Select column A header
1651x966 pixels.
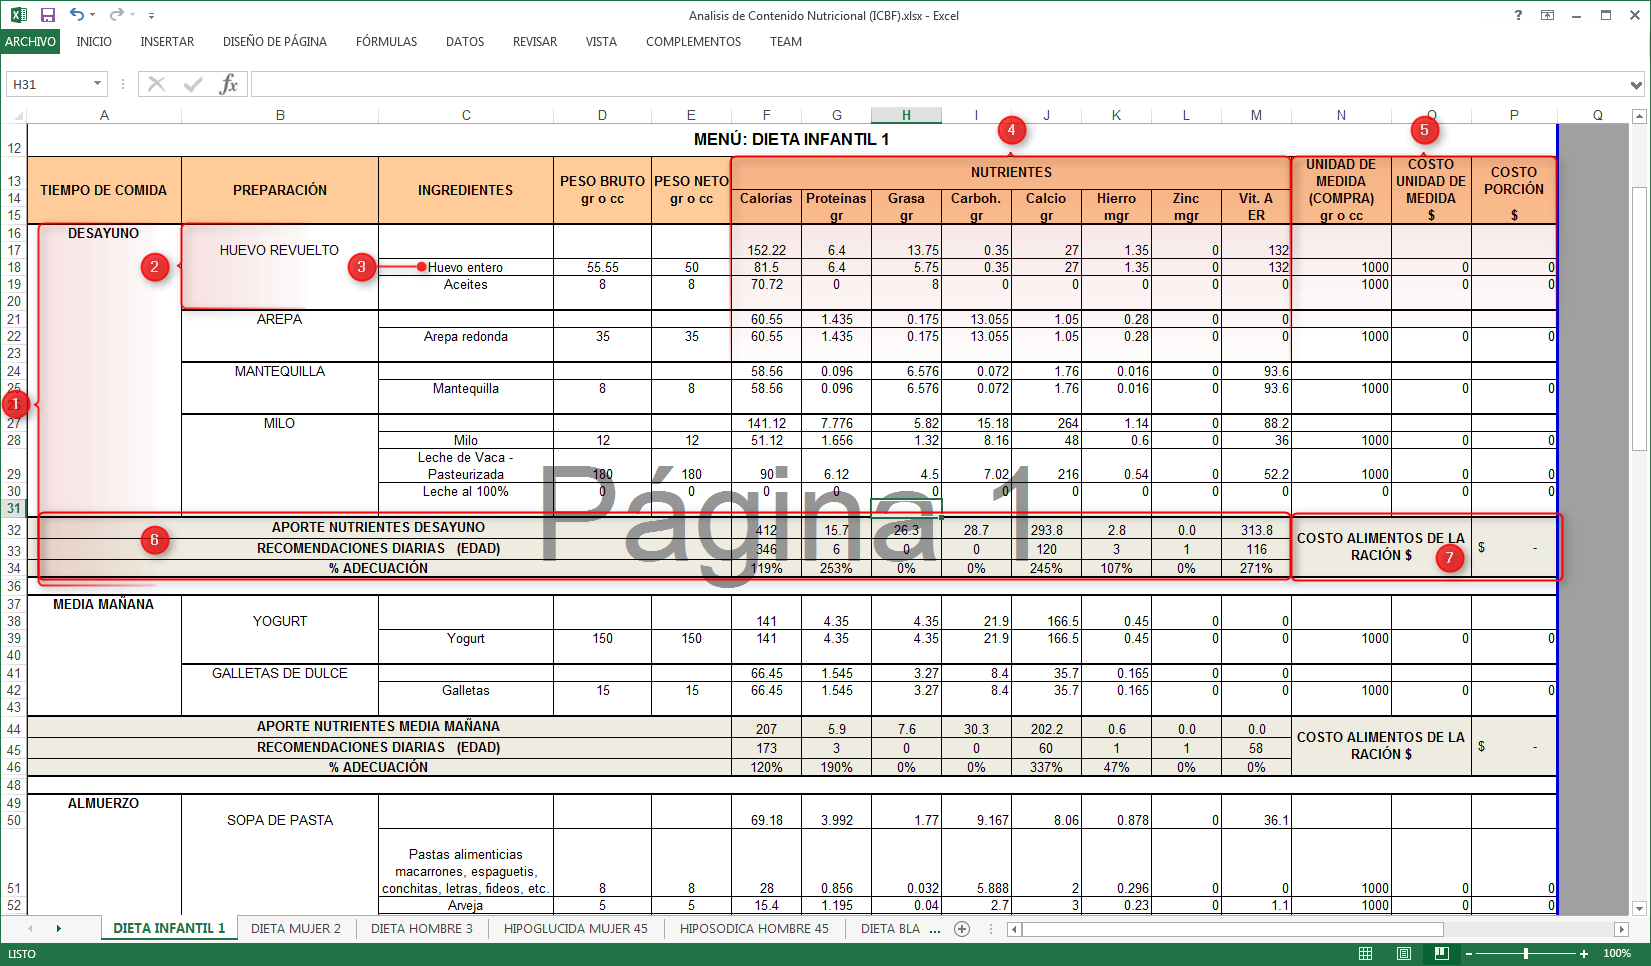104,115
